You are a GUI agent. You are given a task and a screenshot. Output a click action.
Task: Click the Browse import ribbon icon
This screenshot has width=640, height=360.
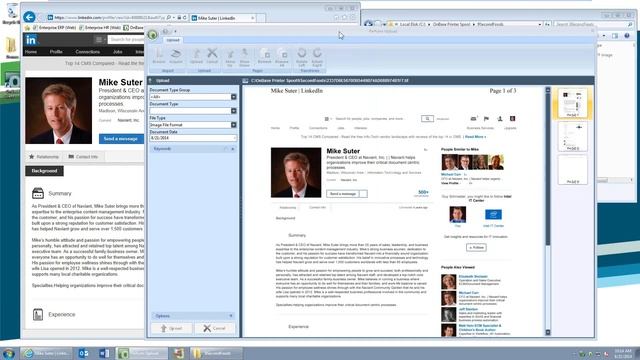point(159,56)
